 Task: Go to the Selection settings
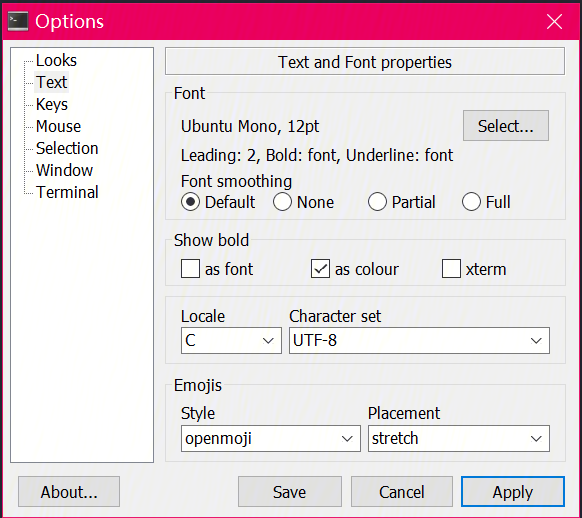[x=67, y=148]
